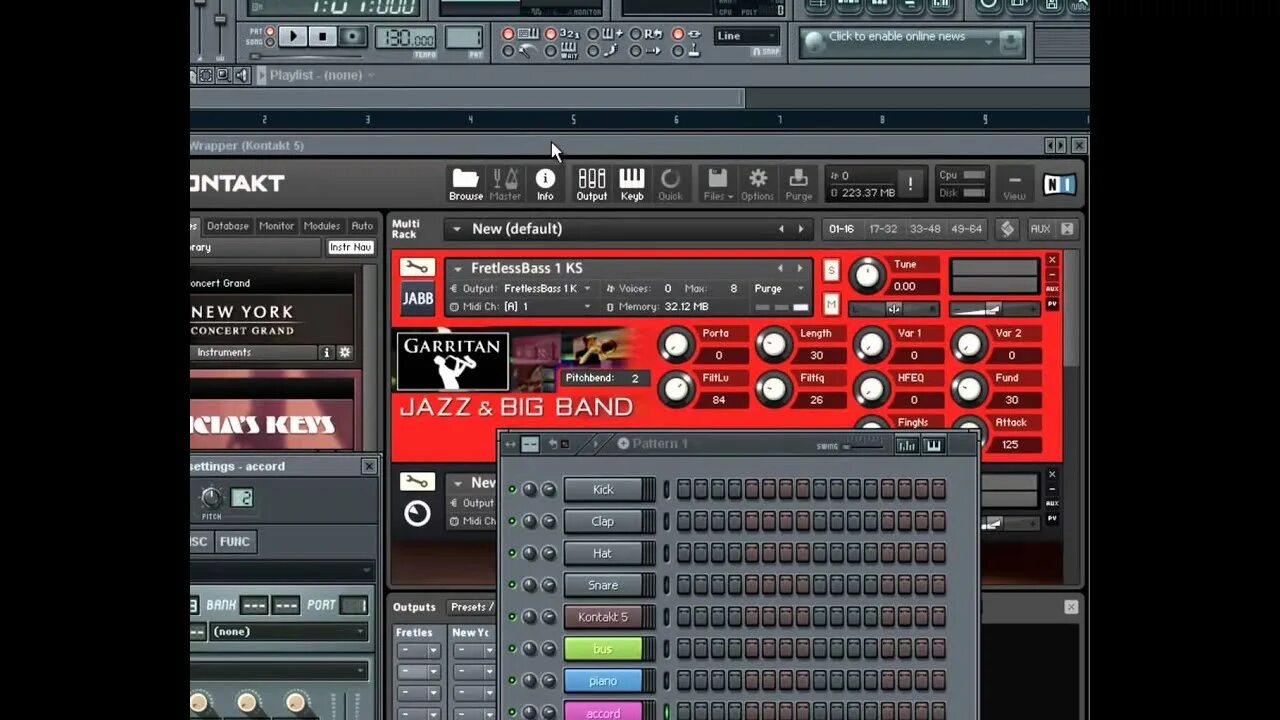Open the Pattern 1 selector

(x=655, y=444)
